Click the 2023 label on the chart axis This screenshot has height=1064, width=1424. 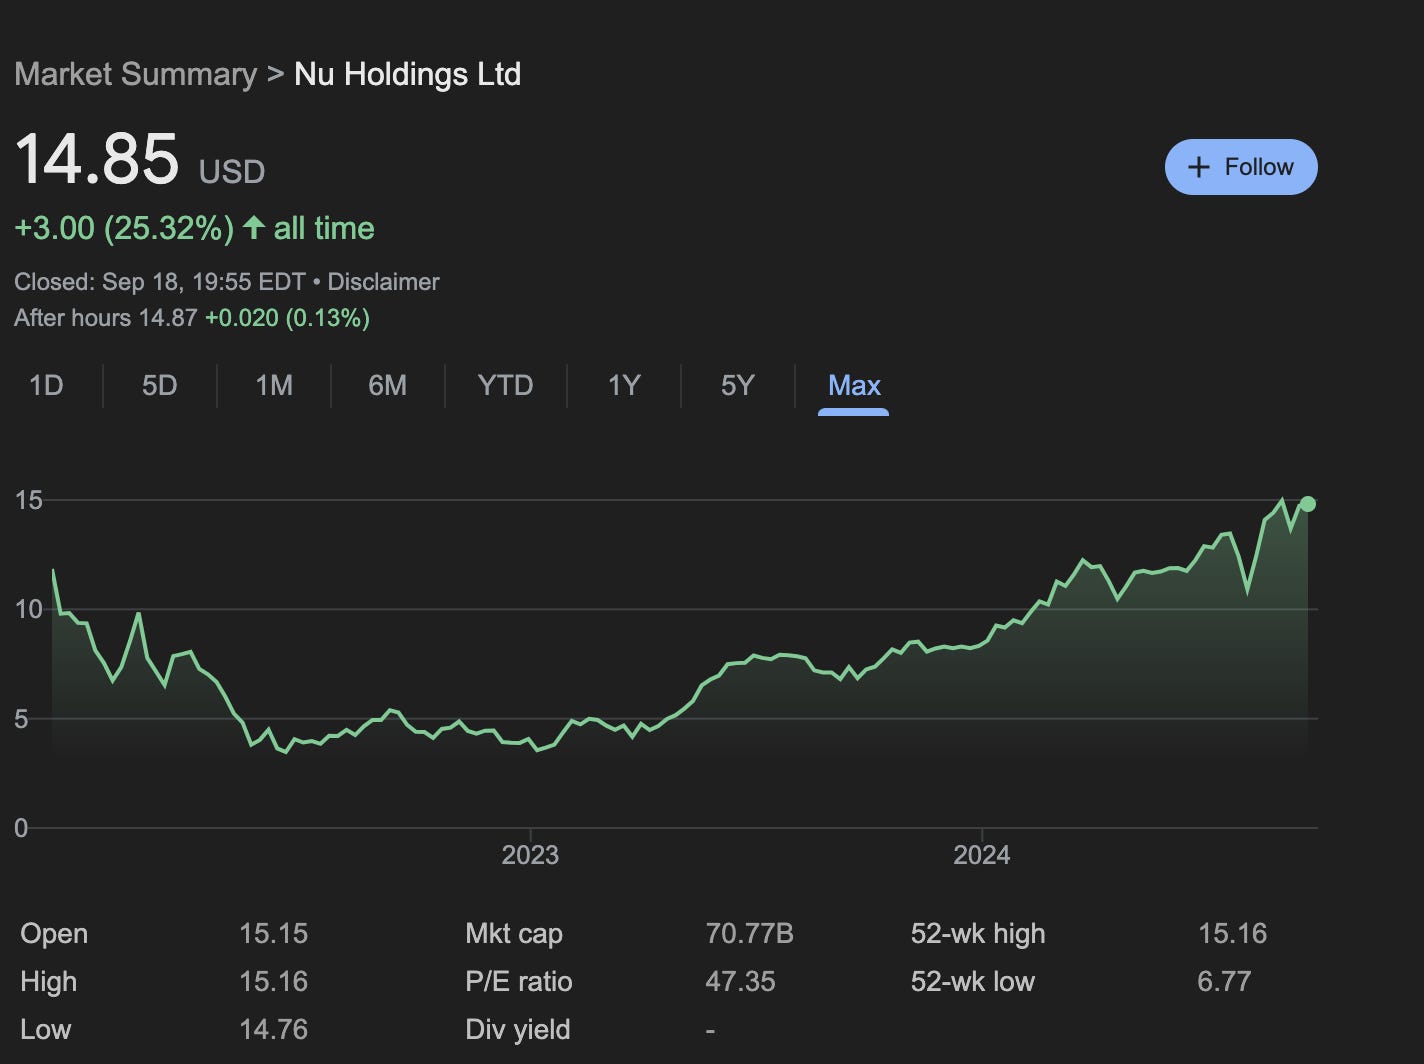pos(531,855)
